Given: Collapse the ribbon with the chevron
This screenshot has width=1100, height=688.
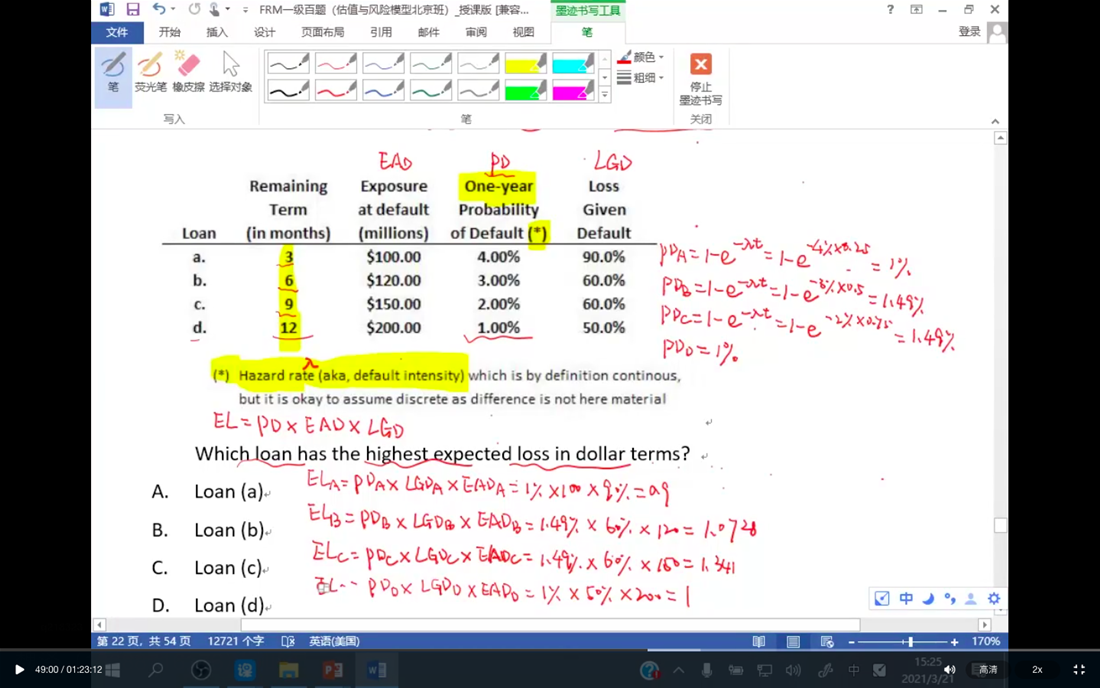Looking at the screenshot, I should (x=995, y=121).
